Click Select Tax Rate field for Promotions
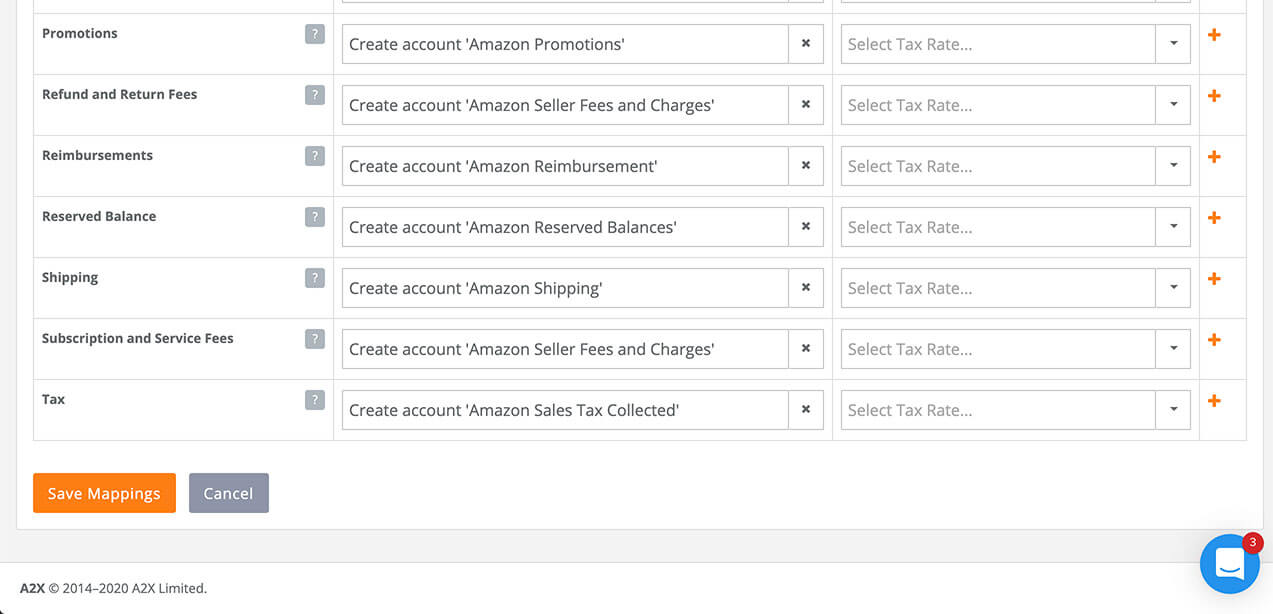The height and width of the screenshot is (614, 1273). point(998,44)
